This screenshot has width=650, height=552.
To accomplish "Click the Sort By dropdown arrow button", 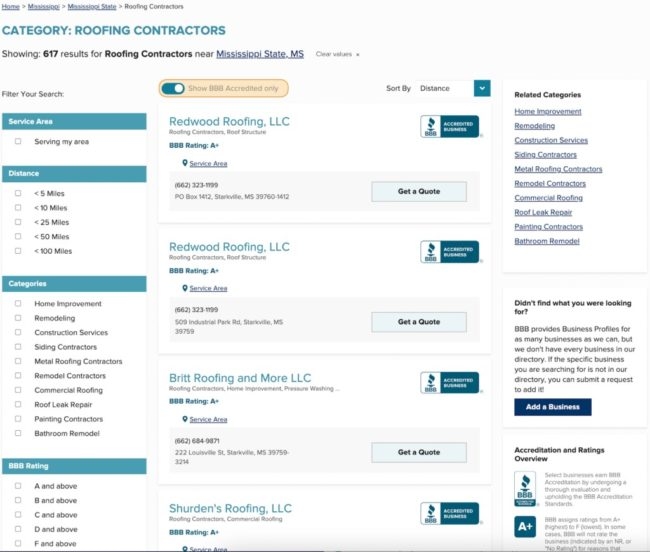I will coord(482,88).
